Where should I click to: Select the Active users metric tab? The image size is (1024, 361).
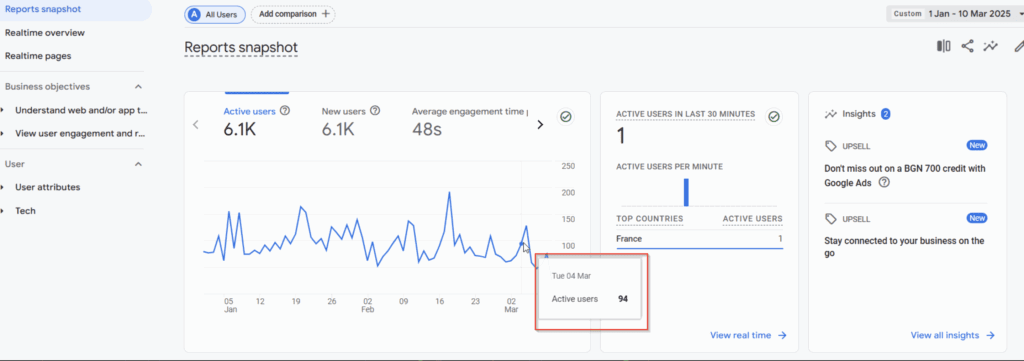[x=257, y=121]
